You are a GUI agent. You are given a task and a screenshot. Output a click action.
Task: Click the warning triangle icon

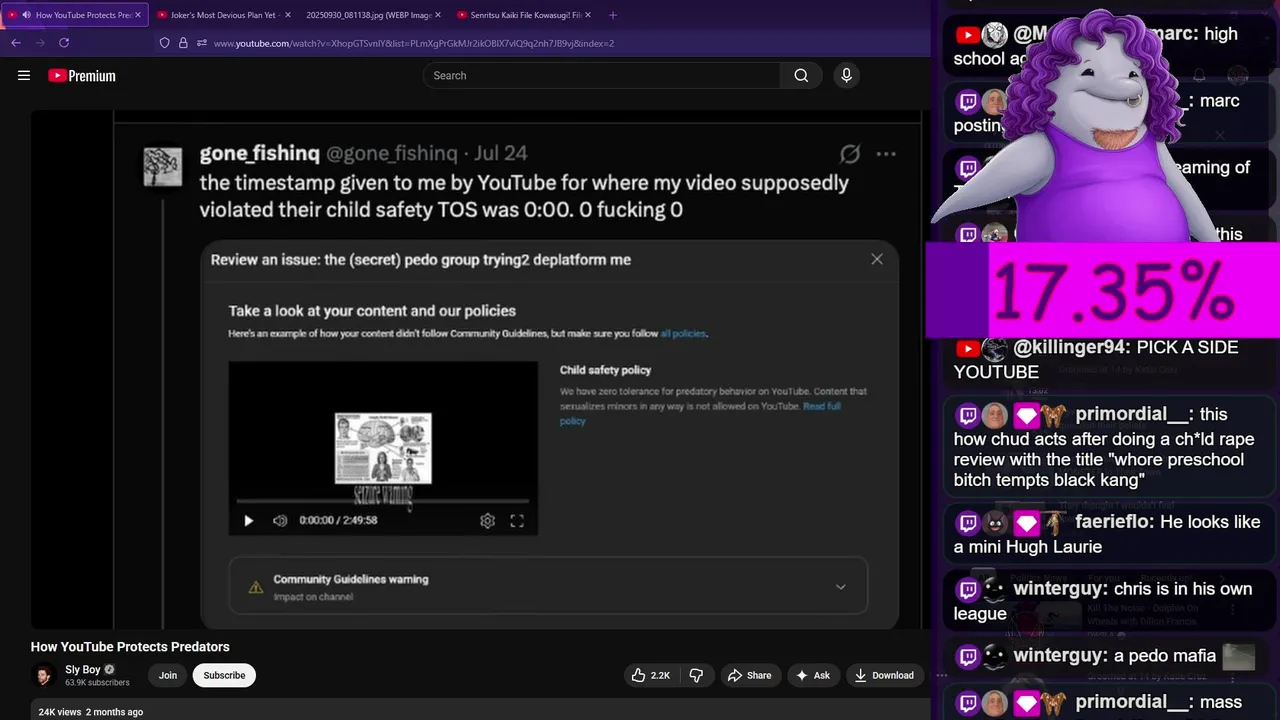point(256,587)
